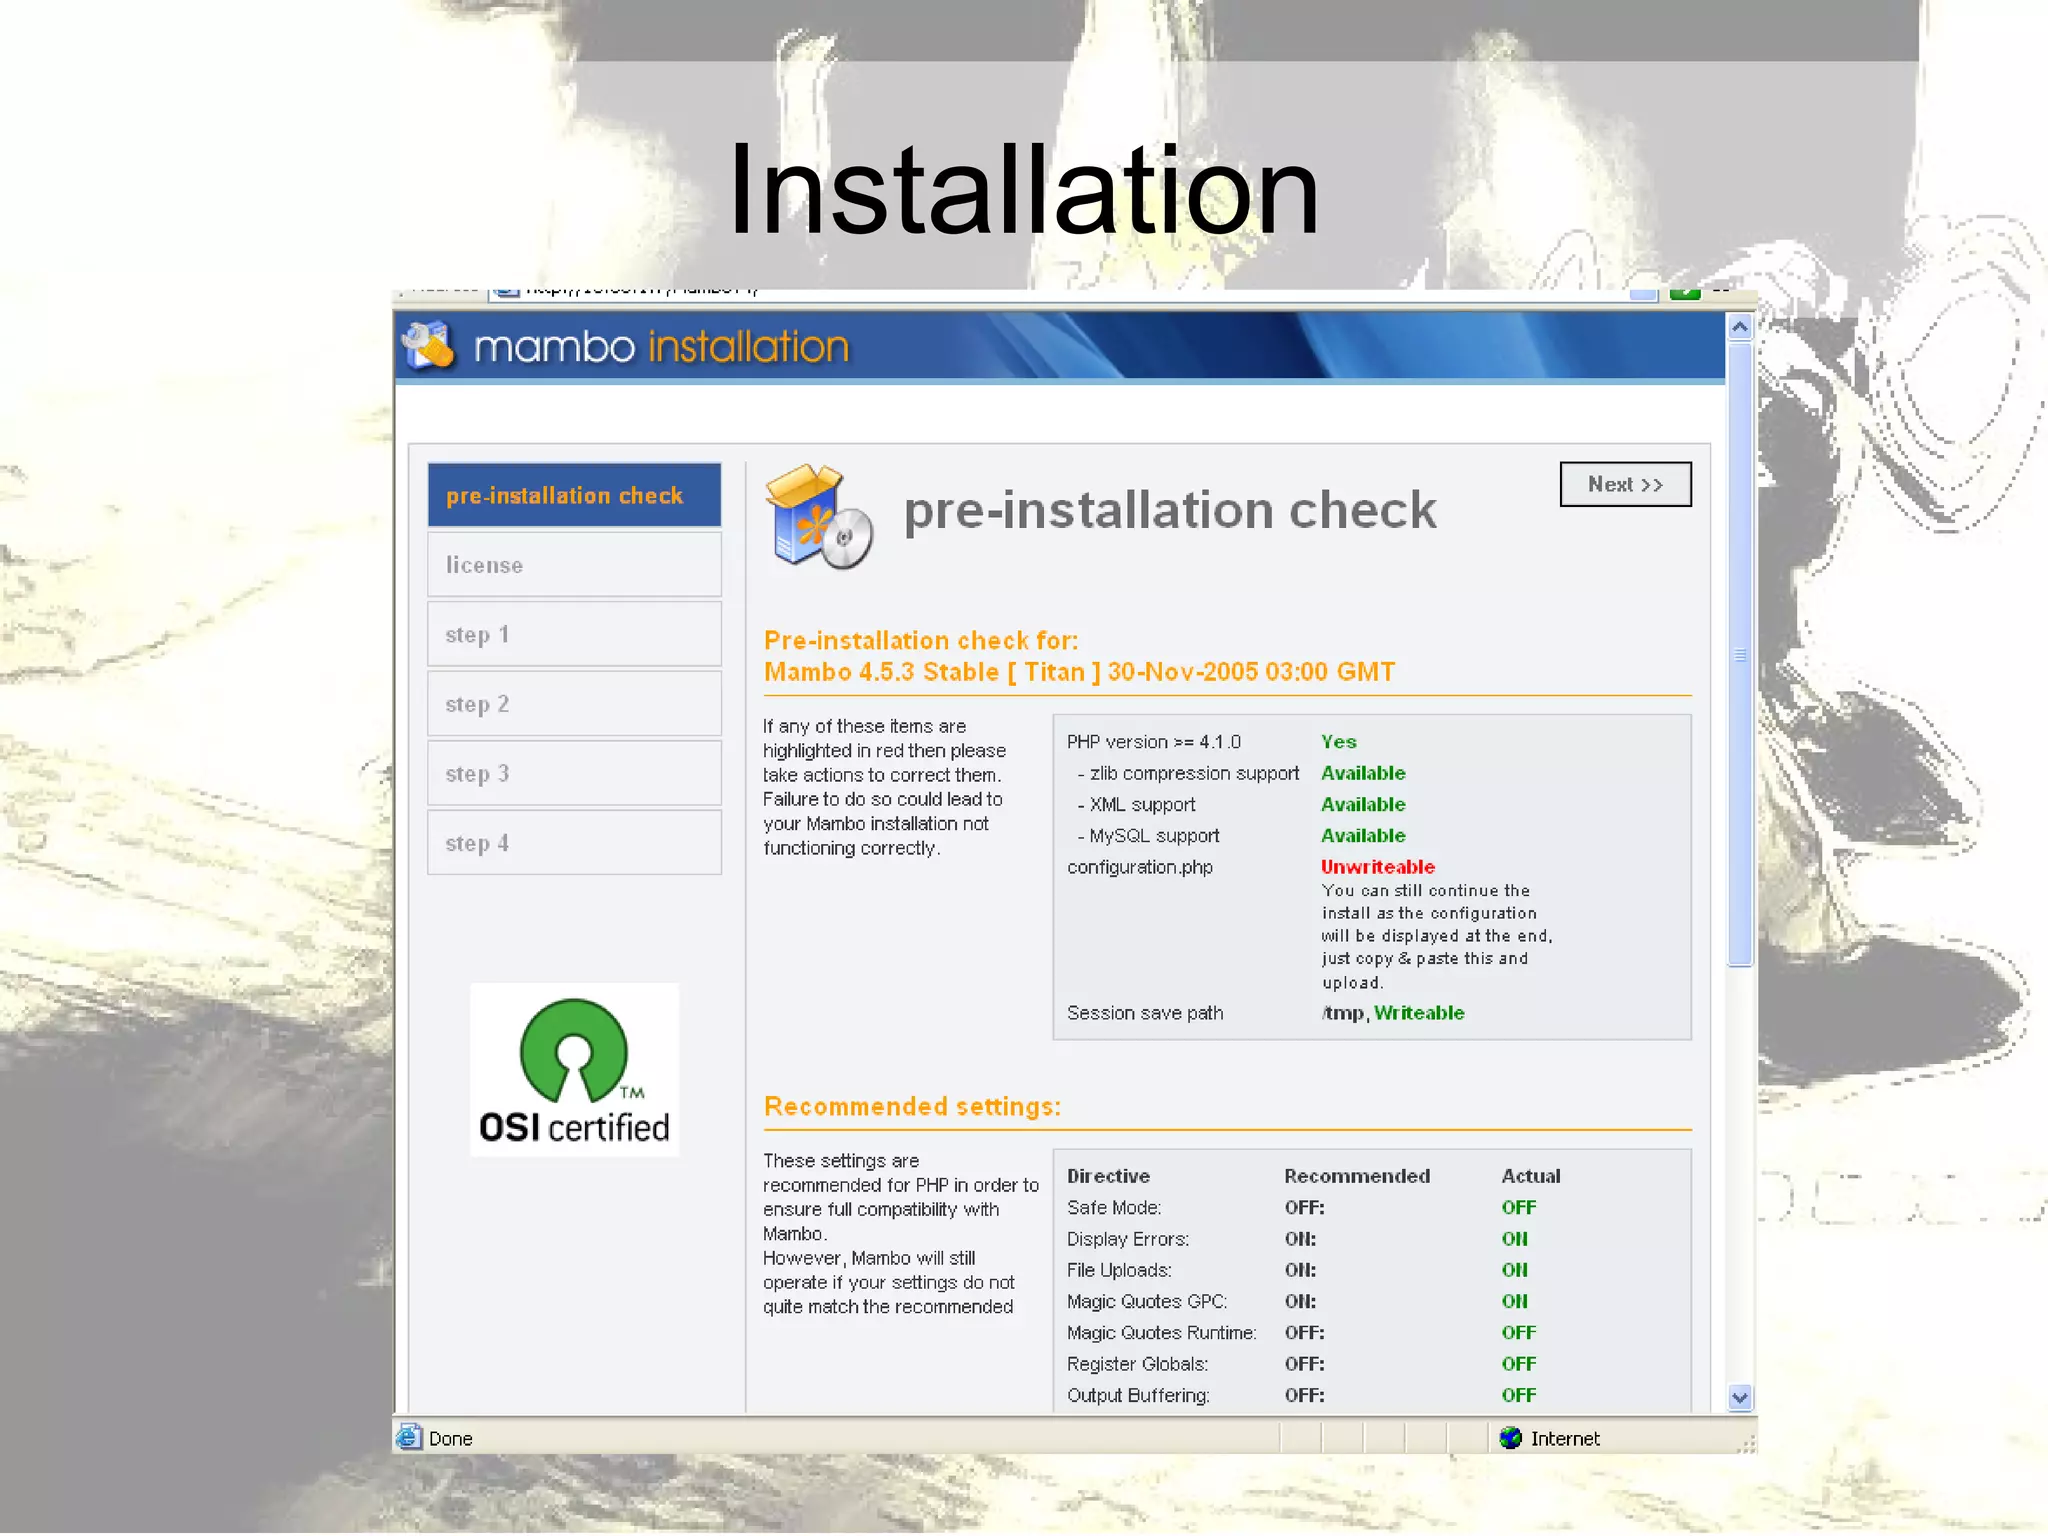Click the red Unwriteable status text

coord(1377,867)
